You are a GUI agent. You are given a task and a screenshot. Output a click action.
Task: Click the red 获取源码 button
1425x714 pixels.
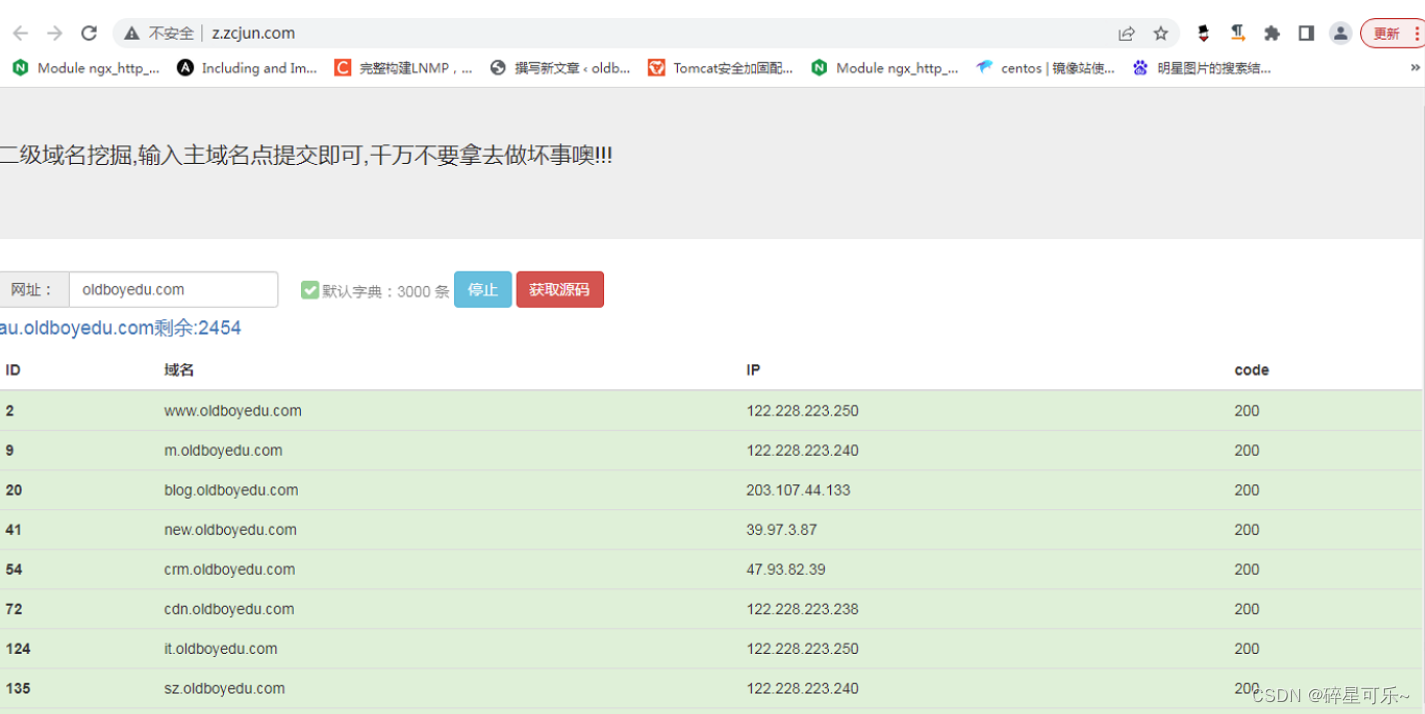point(560,290)
